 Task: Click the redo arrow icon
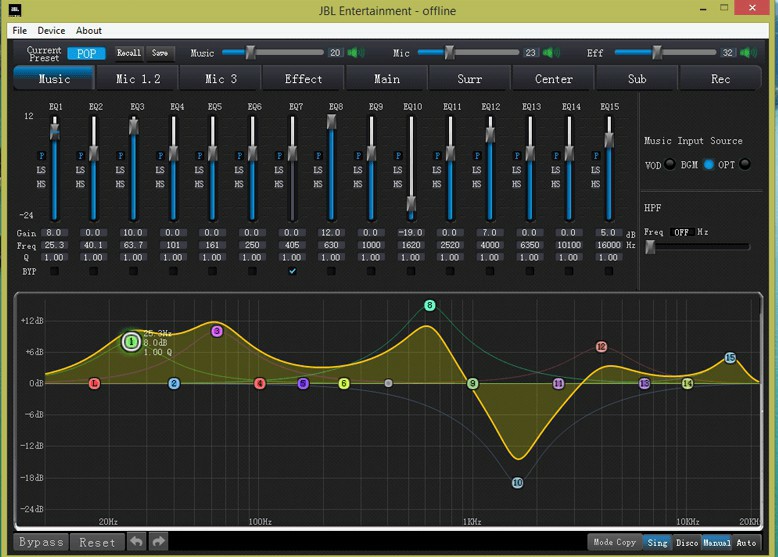pos(159,541)
